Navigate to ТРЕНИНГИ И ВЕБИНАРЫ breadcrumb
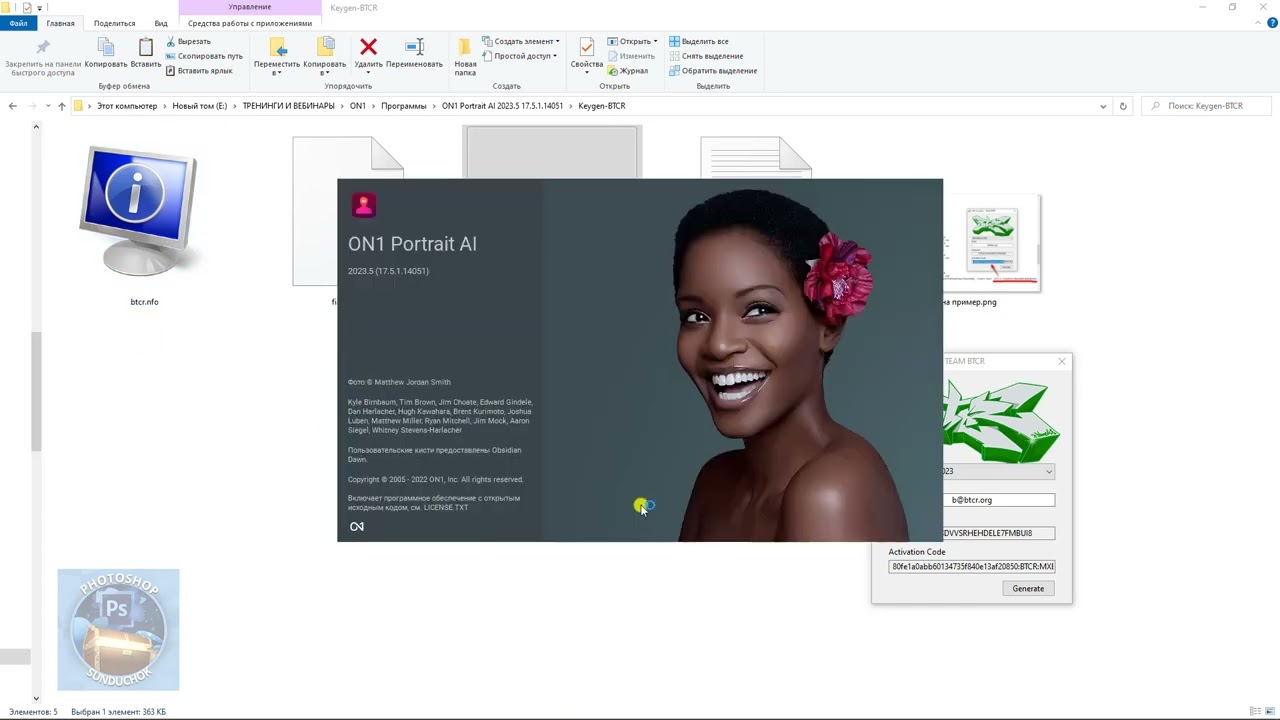The width and height of the screenshot is (1280, 720). click(288, 106)
